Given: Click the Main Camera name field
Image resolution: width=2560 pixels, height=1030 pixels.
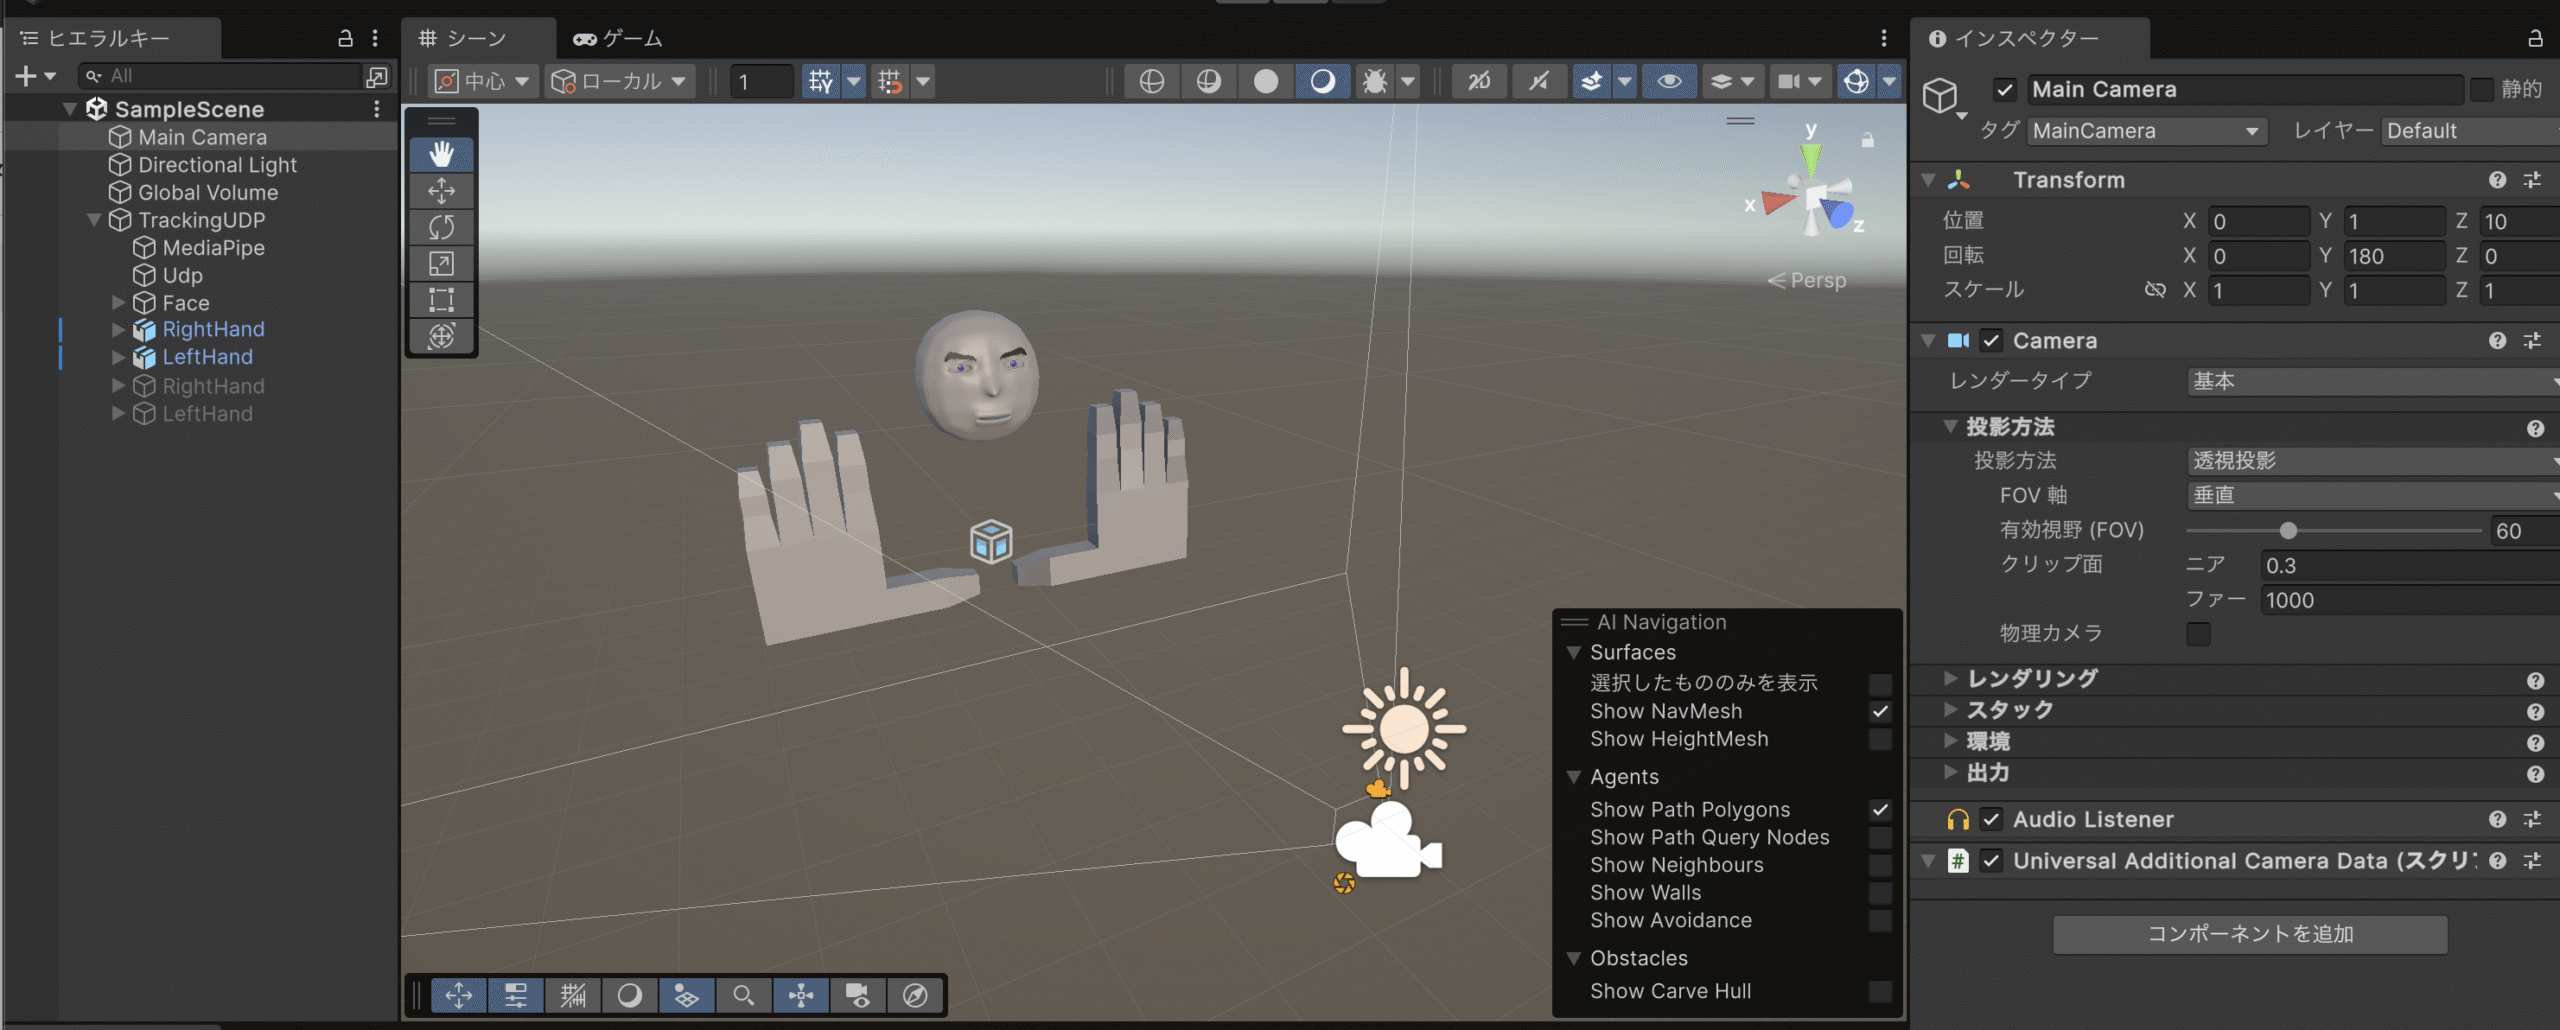Looking at the screenshot, I should point(2244,90).
